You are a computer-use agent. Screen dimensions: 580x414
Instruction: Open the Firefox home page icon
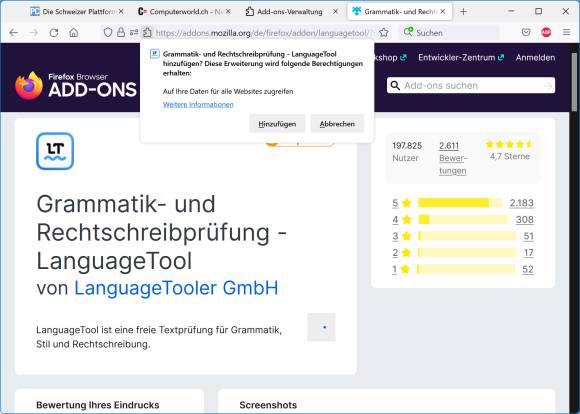pyautogui.click(x=74, y=33)
